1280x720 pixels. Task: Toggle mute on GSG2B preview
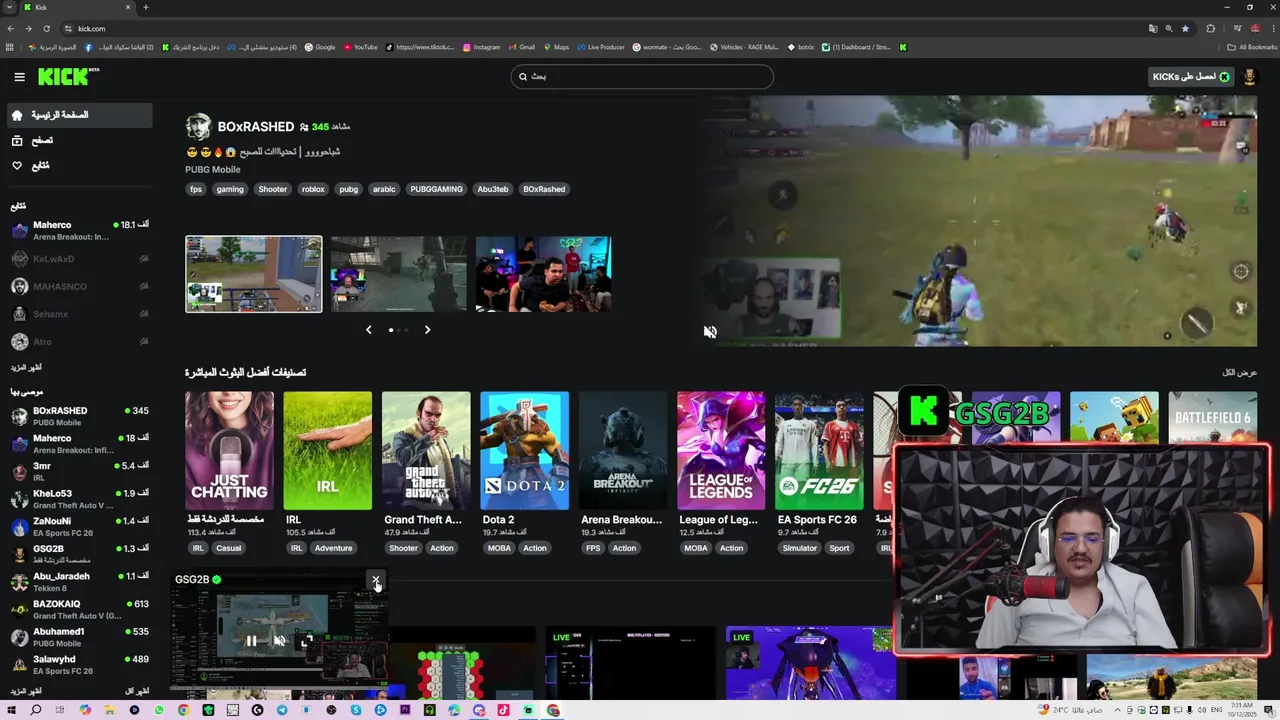tap(280, 641)
